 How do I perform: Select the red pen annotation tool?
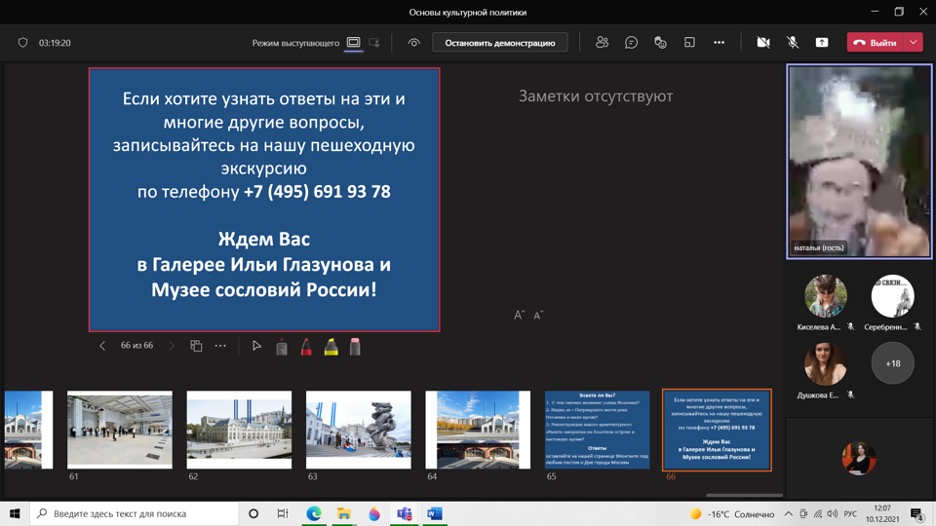(x=306, y=347)
